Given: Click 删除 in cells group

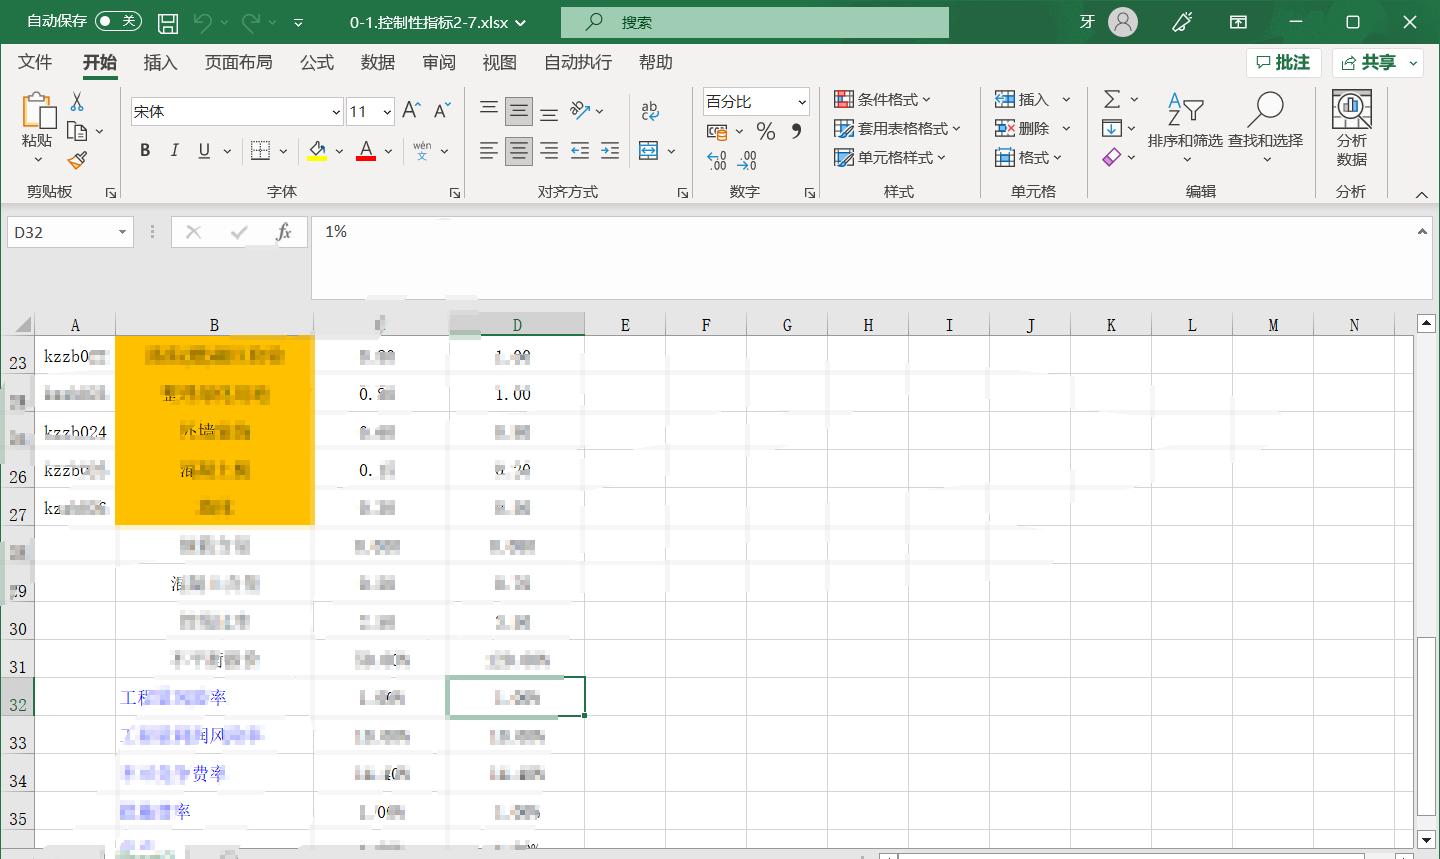Looking at the screenshot, I should [x=1024, y=128].
